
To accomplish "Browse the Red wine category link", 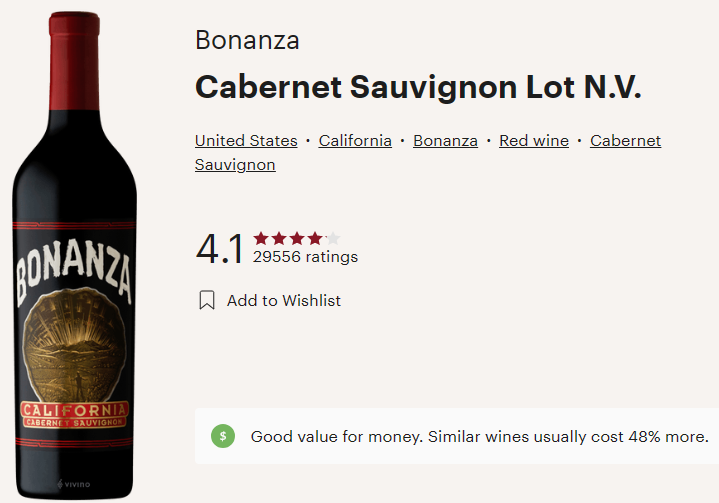I will (534, 141).
